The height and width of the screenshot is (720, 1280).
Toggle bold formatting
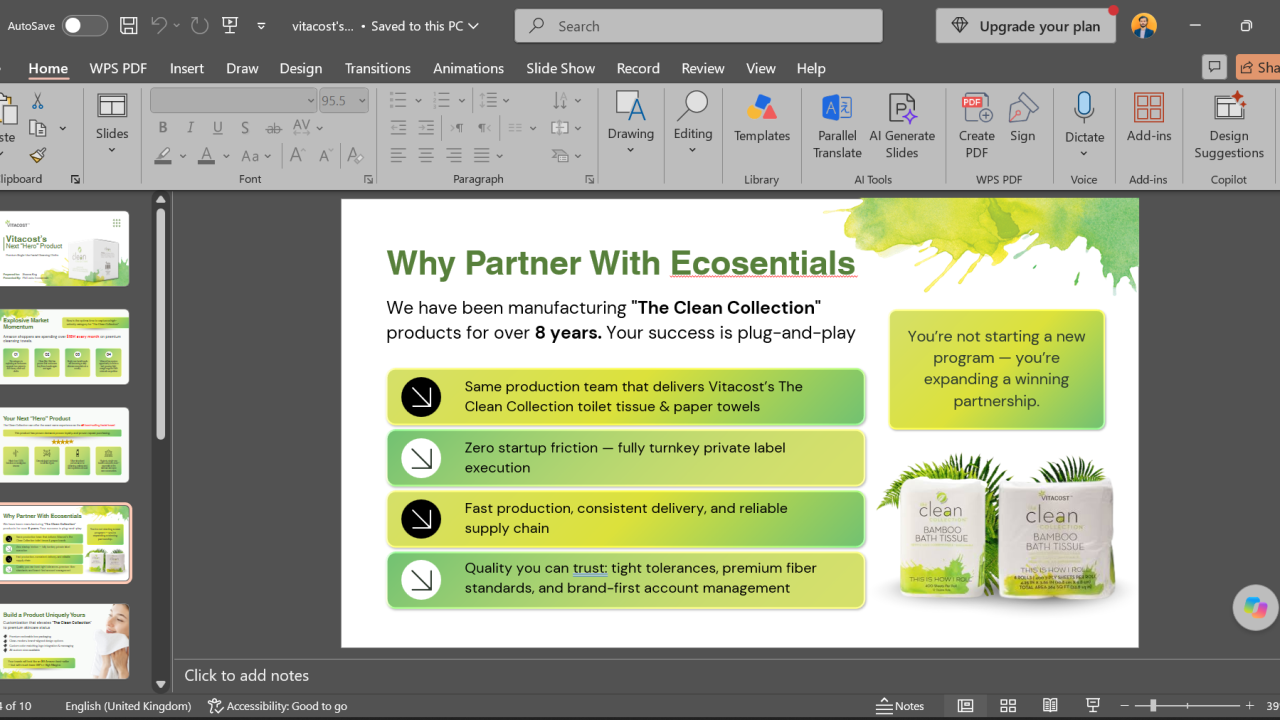pyautogui.click(x=163, y=128)
